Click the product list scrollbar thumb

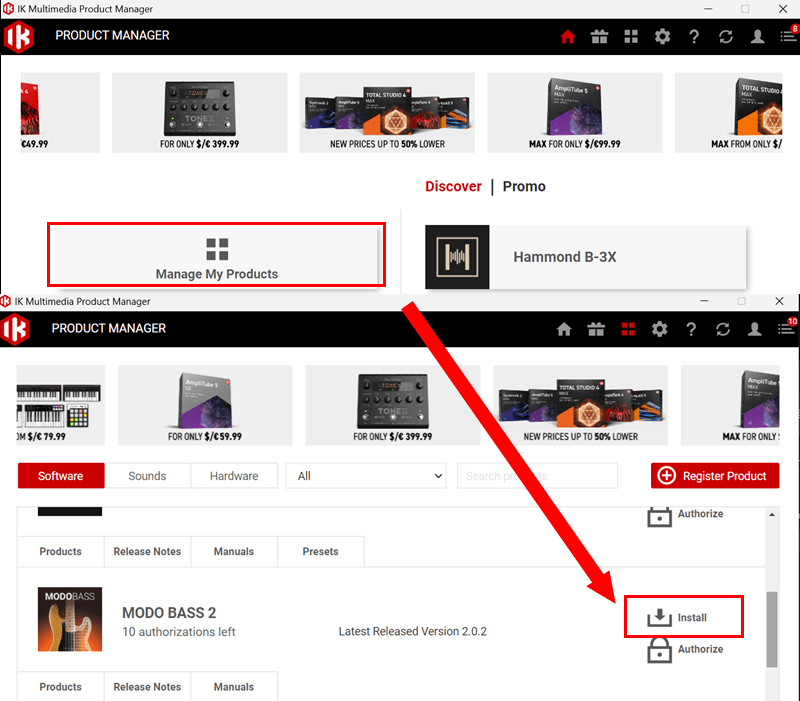point(772,629)
